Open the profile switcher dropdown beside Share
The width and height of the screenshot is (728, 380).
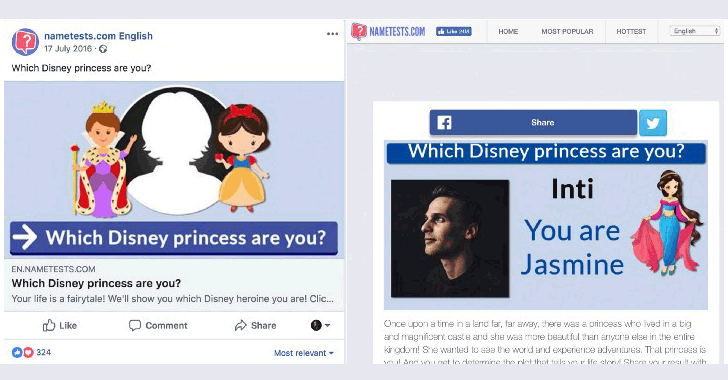320,325
